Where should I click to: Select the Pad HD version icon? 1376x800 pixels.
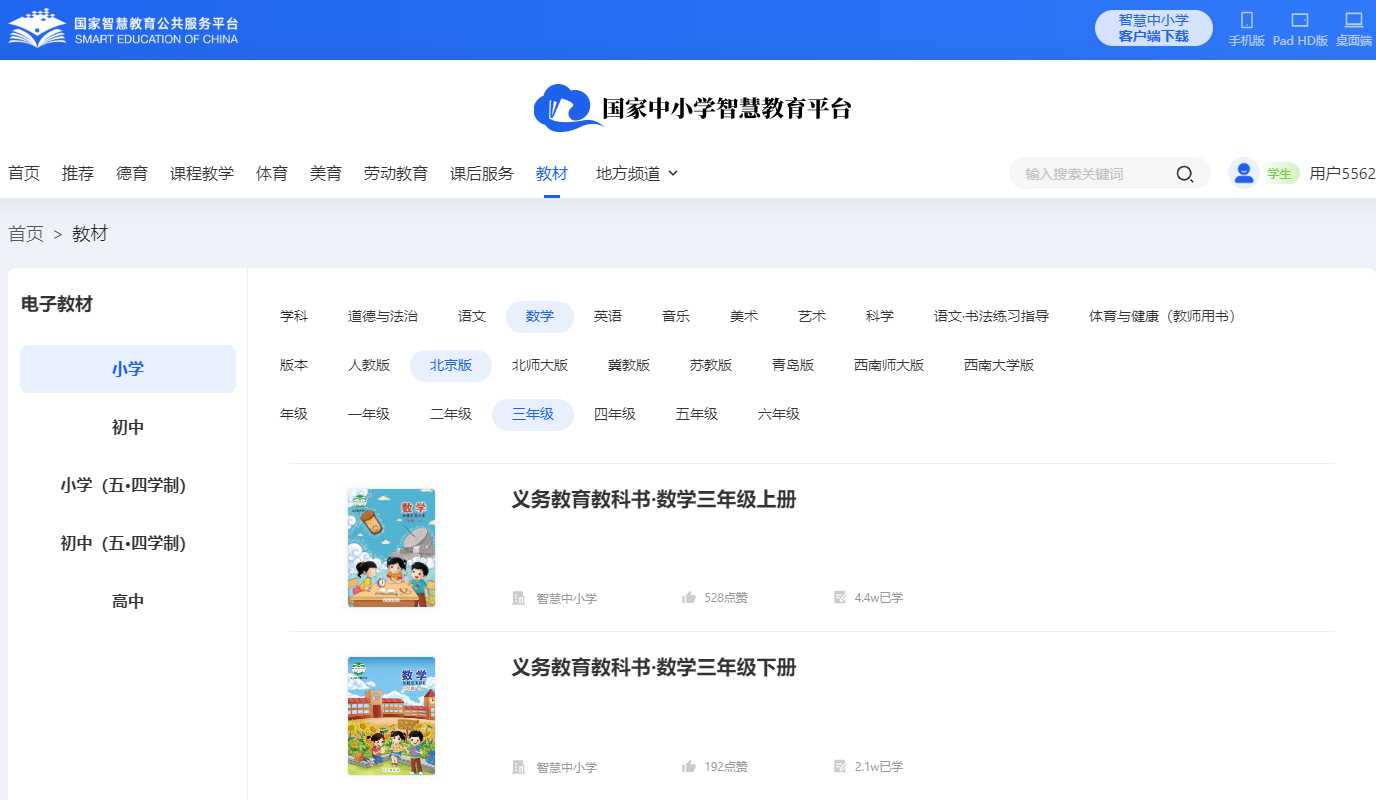coord(1299,20)
